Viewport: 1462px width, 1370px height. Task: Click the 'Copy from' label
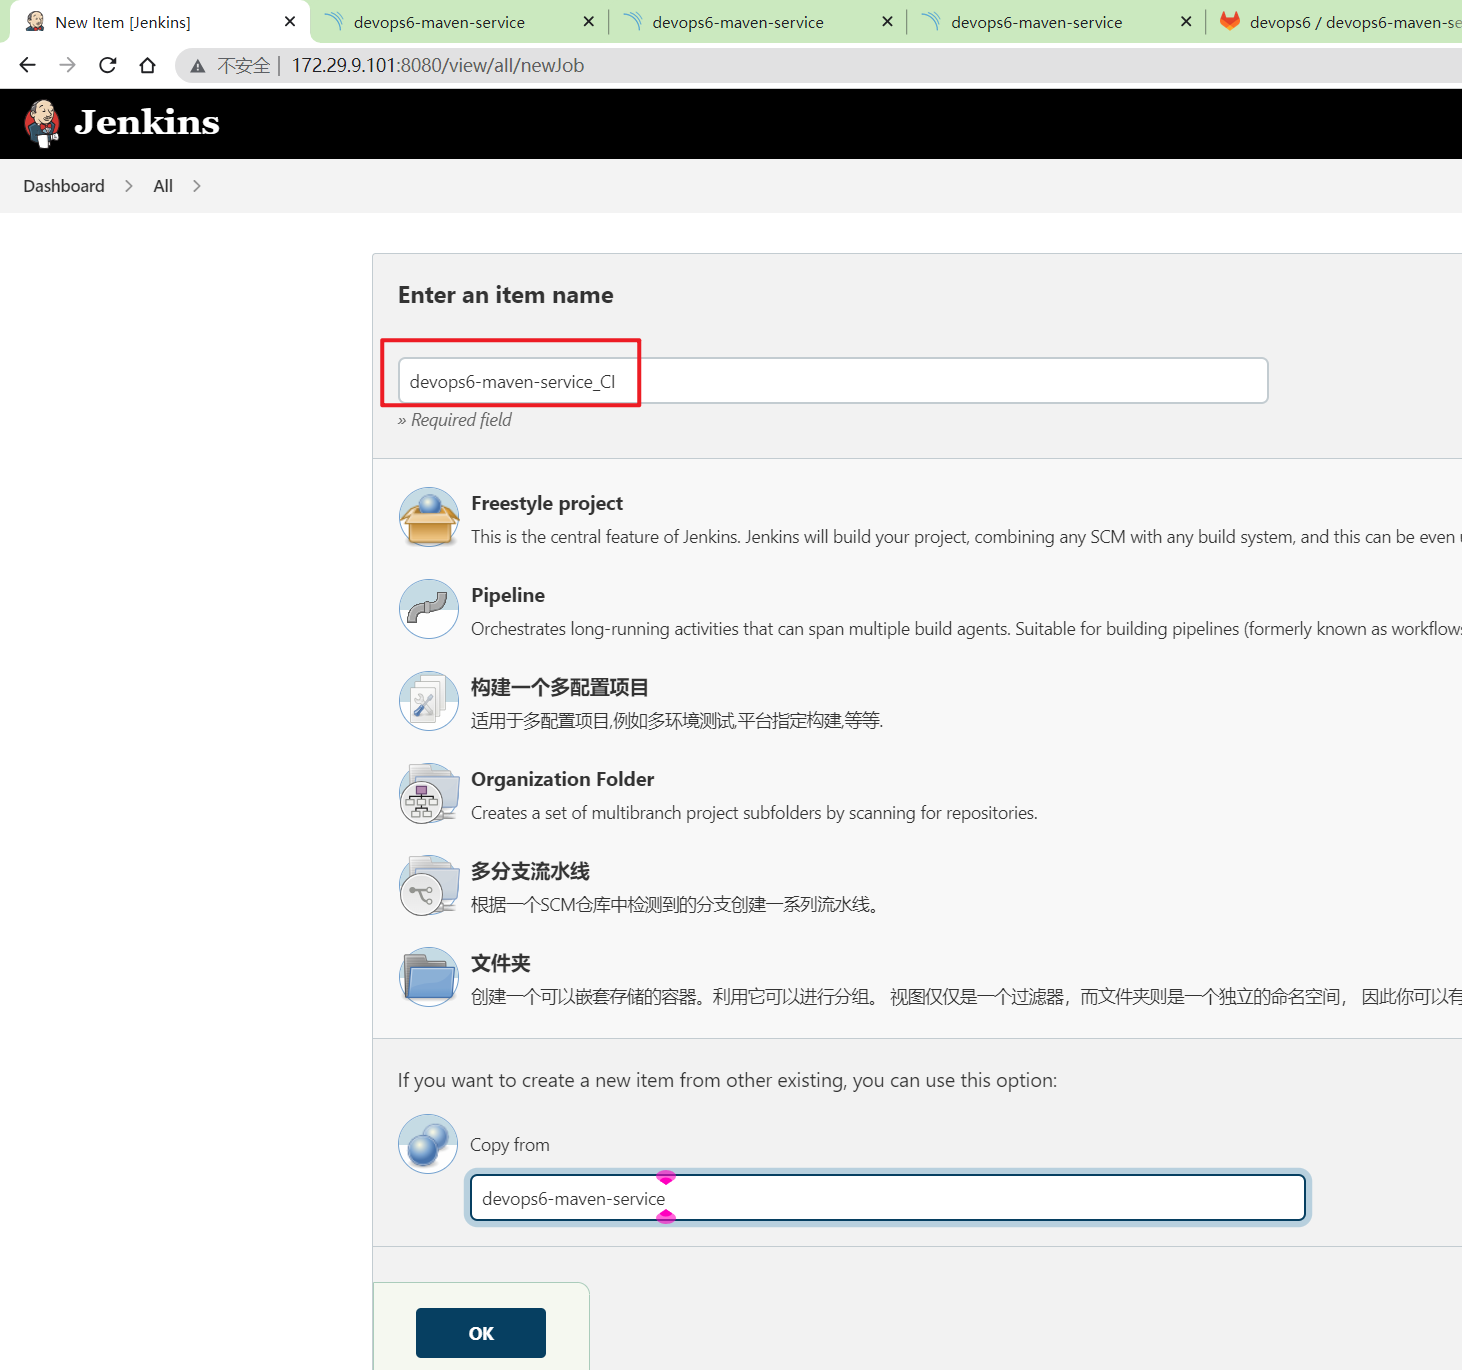pyautogui.click(x=510, y=1145)
